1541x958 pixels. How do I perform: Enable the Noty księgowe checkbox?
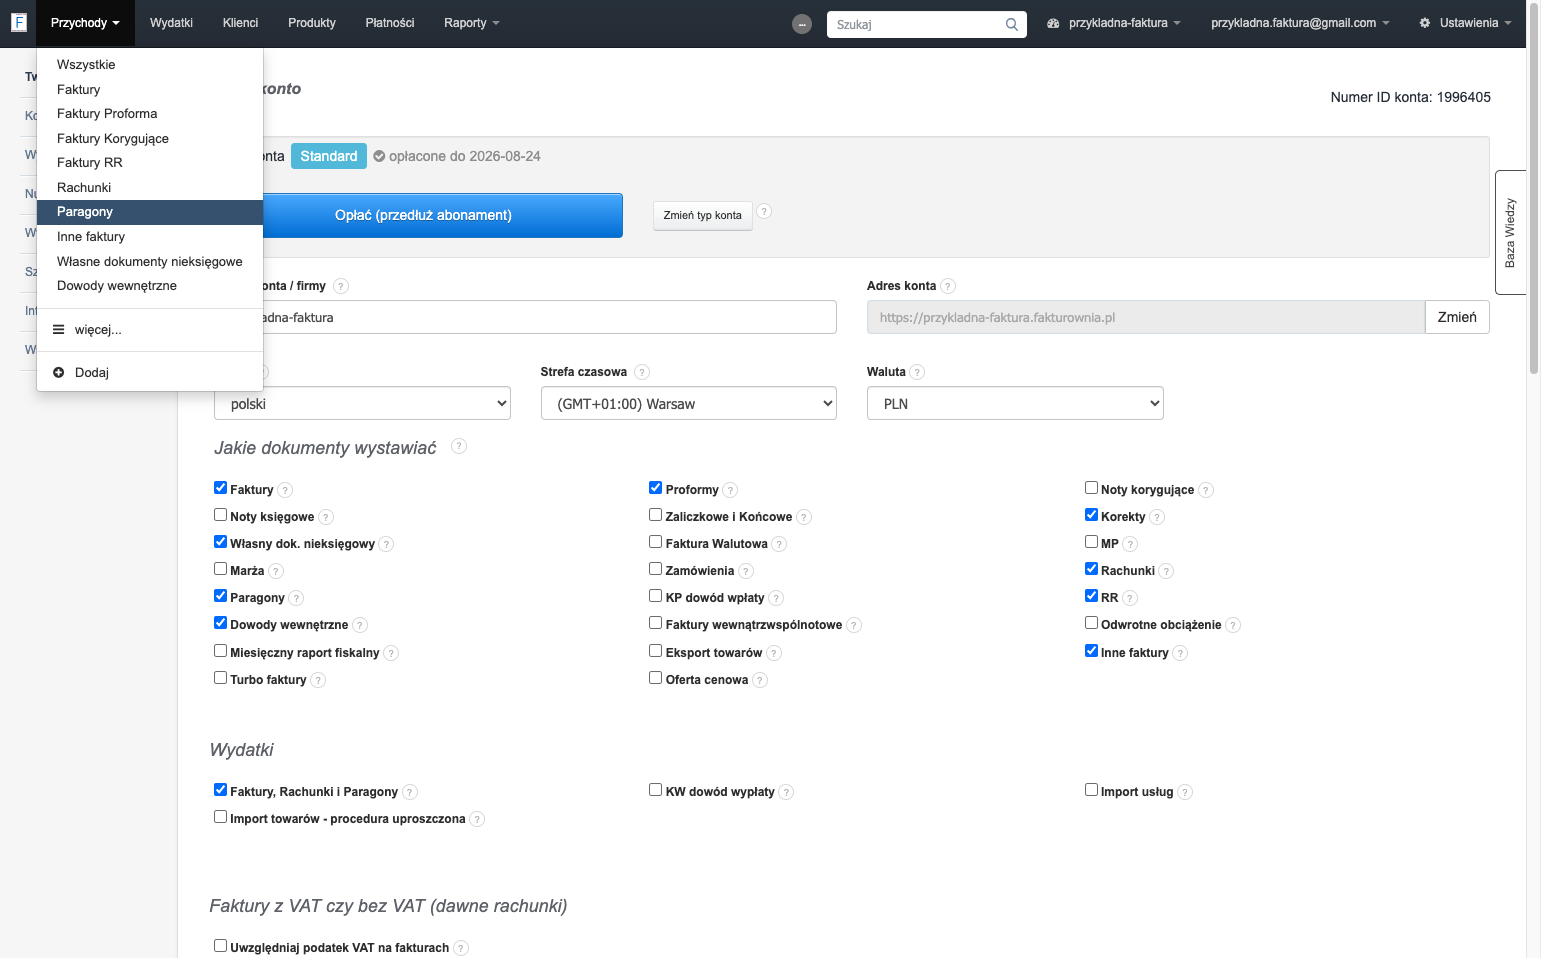coord(220,515)
